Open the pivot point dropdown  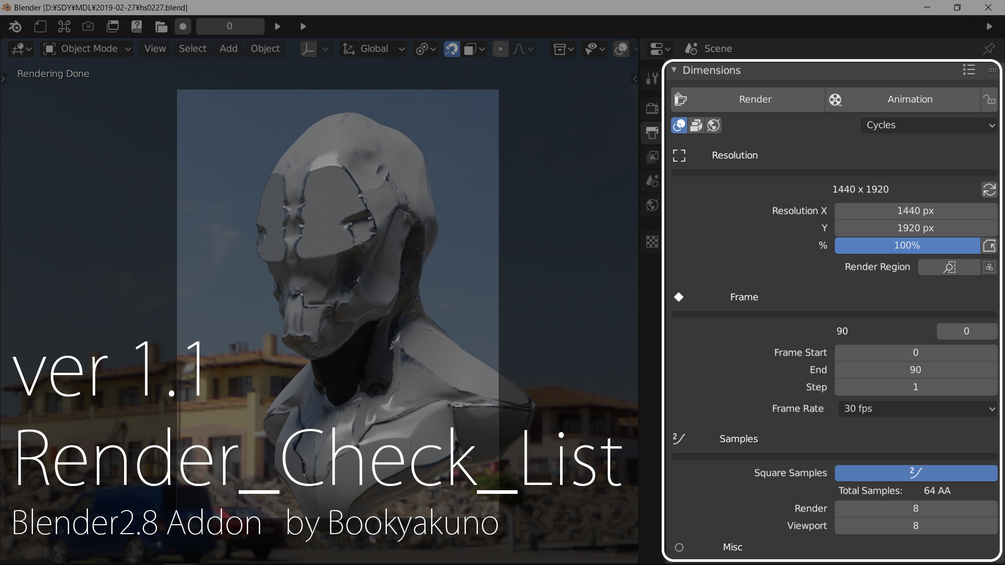click(x=426, y=49)
